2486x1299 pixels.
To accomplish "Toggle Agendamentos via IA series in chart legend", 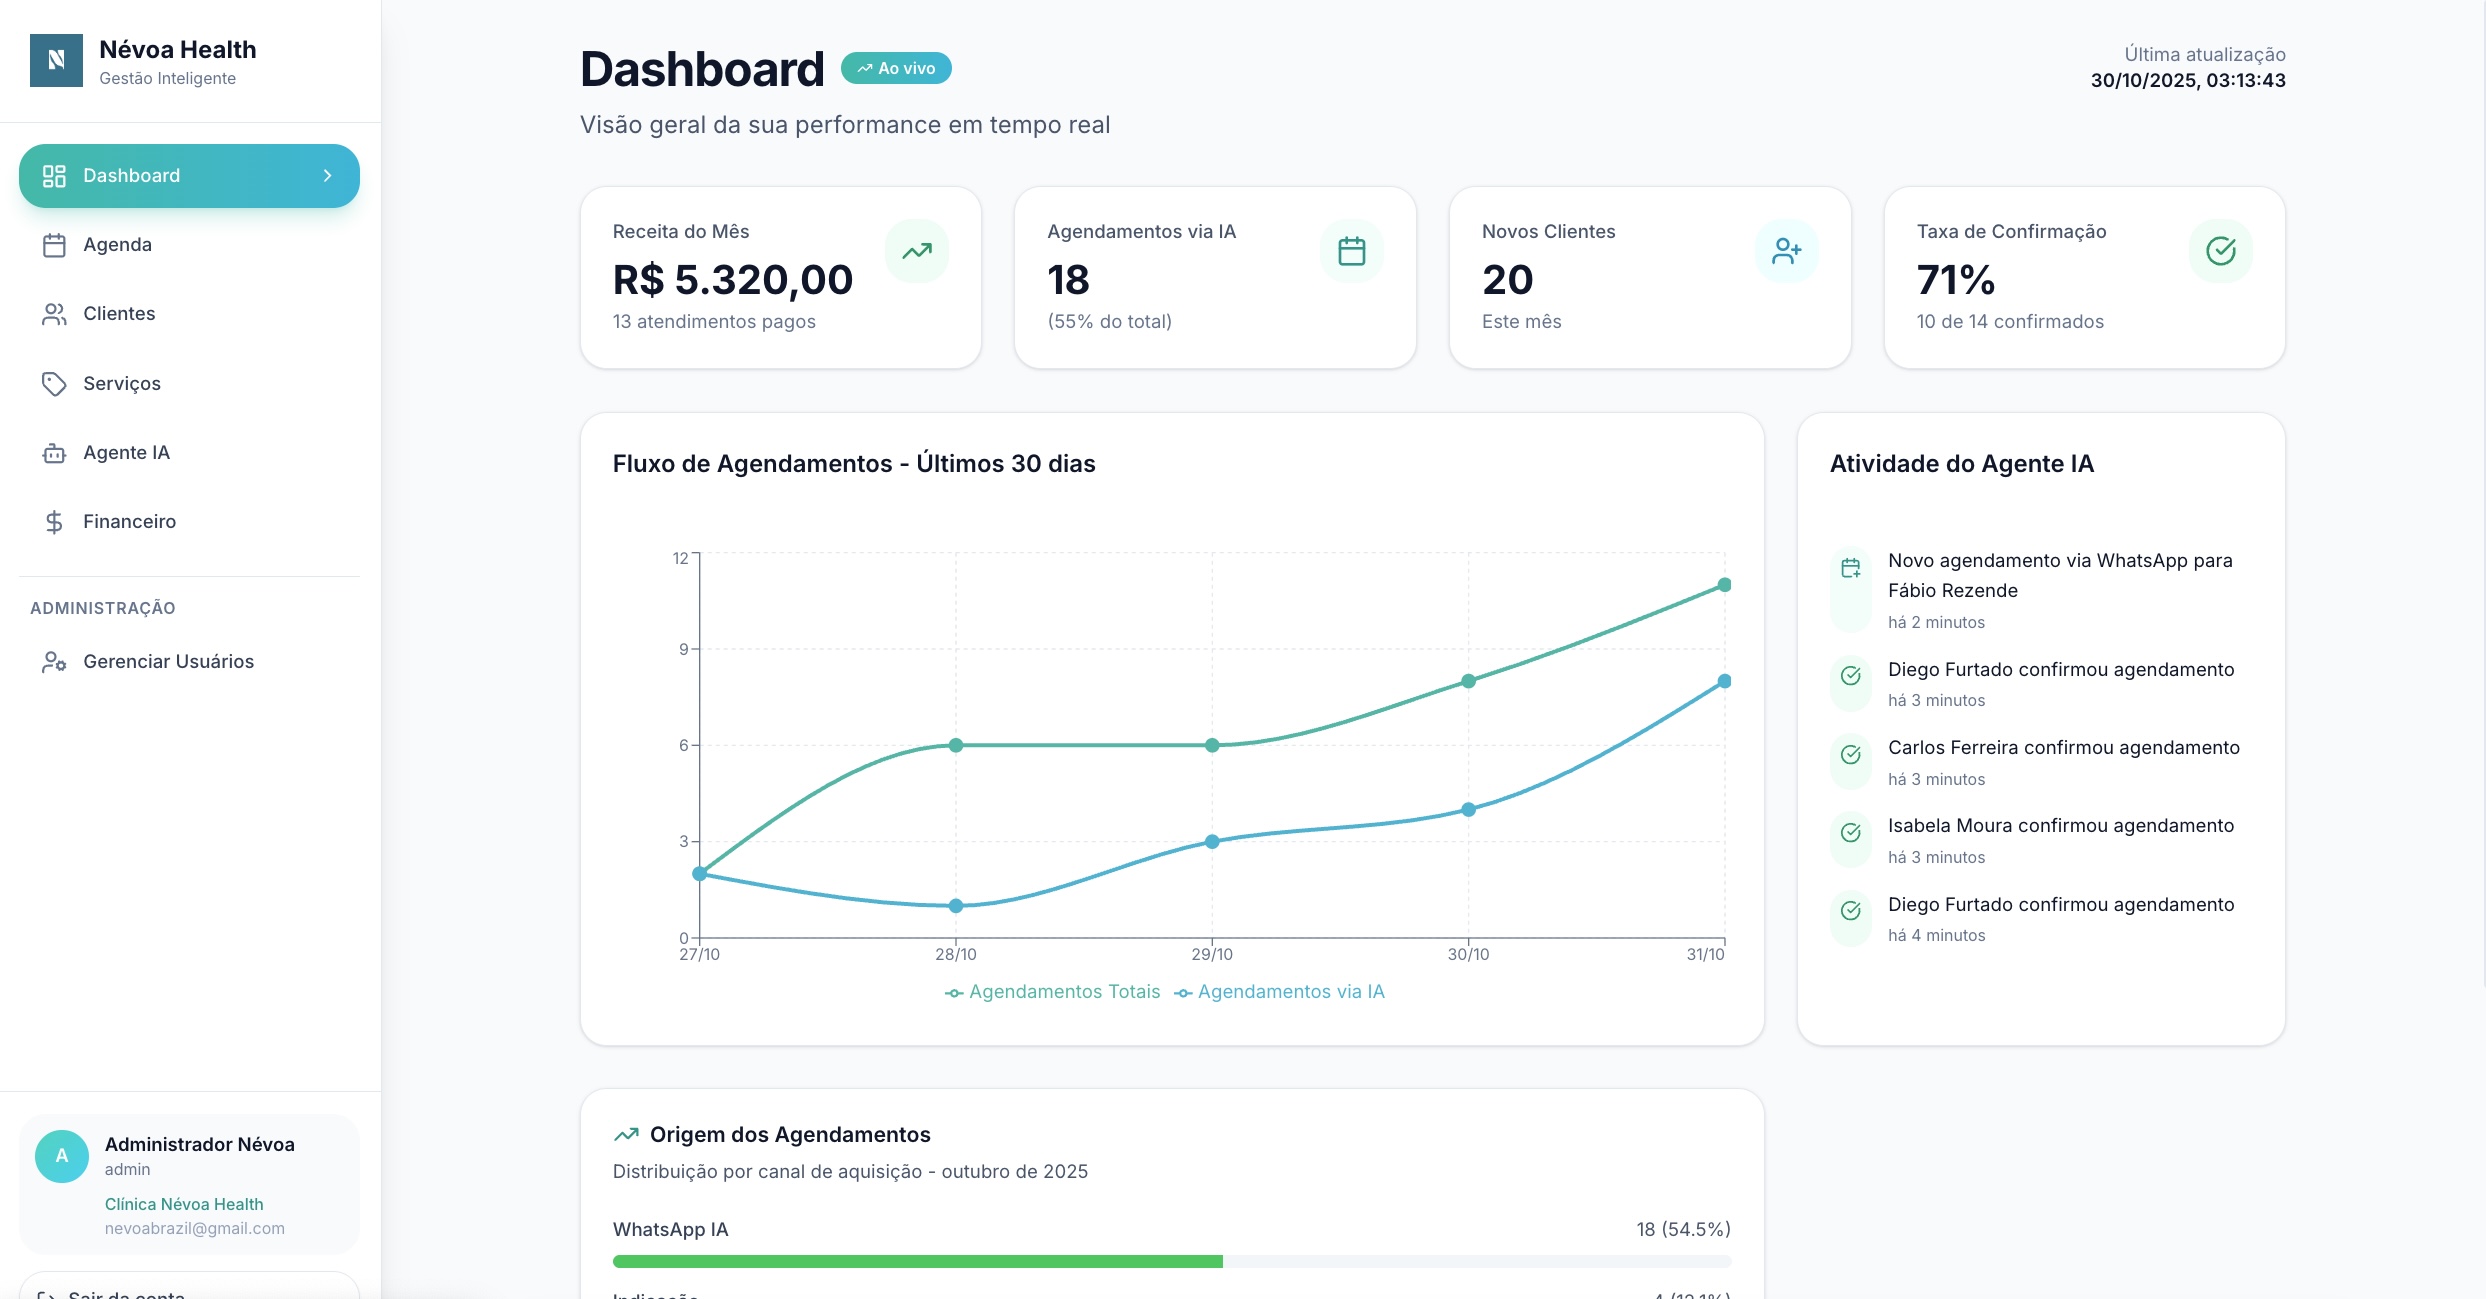I will point(1279,992).
